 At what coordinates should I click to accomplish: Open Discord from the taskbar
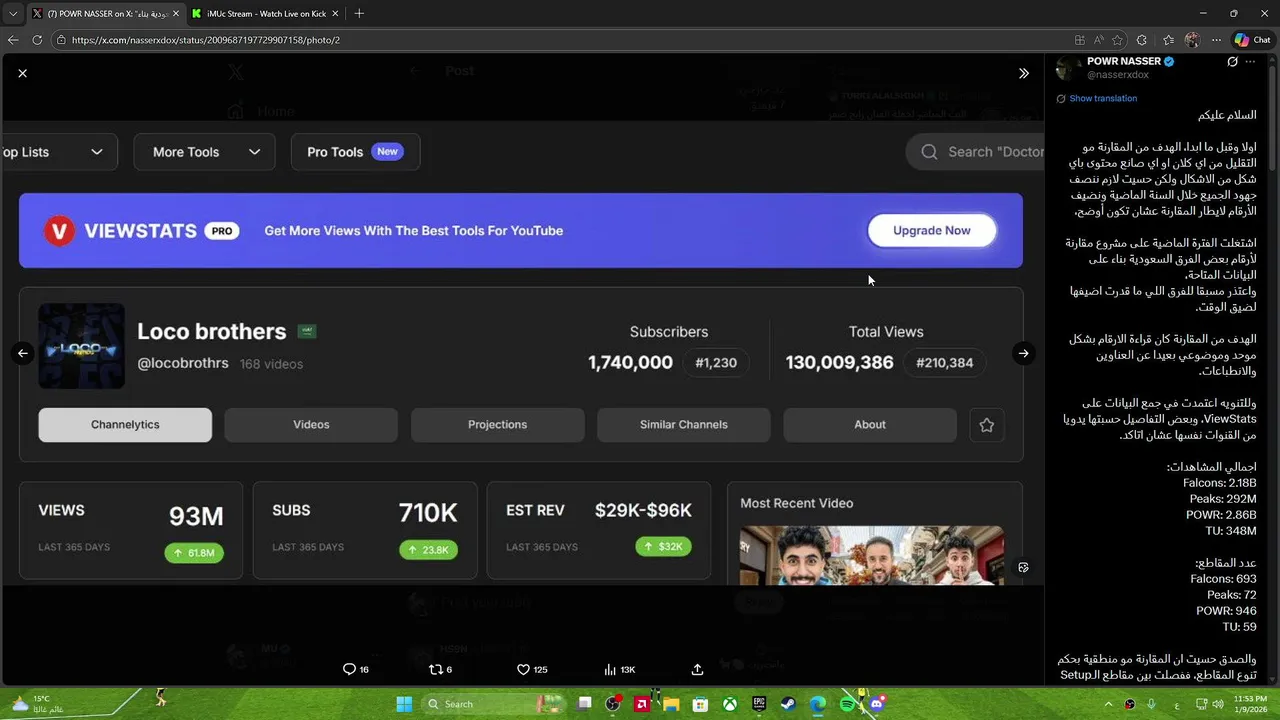point(877,704)
